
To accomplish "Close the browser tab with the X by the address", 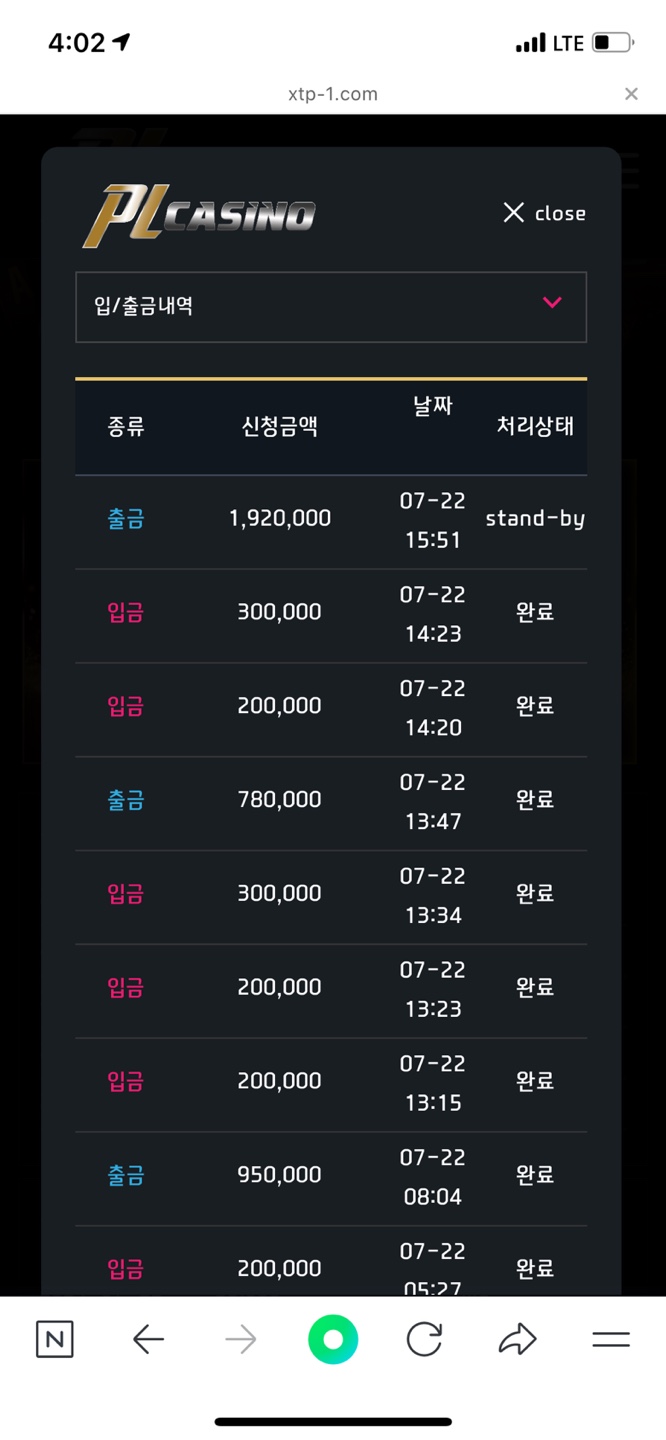I will pos(631,94).
